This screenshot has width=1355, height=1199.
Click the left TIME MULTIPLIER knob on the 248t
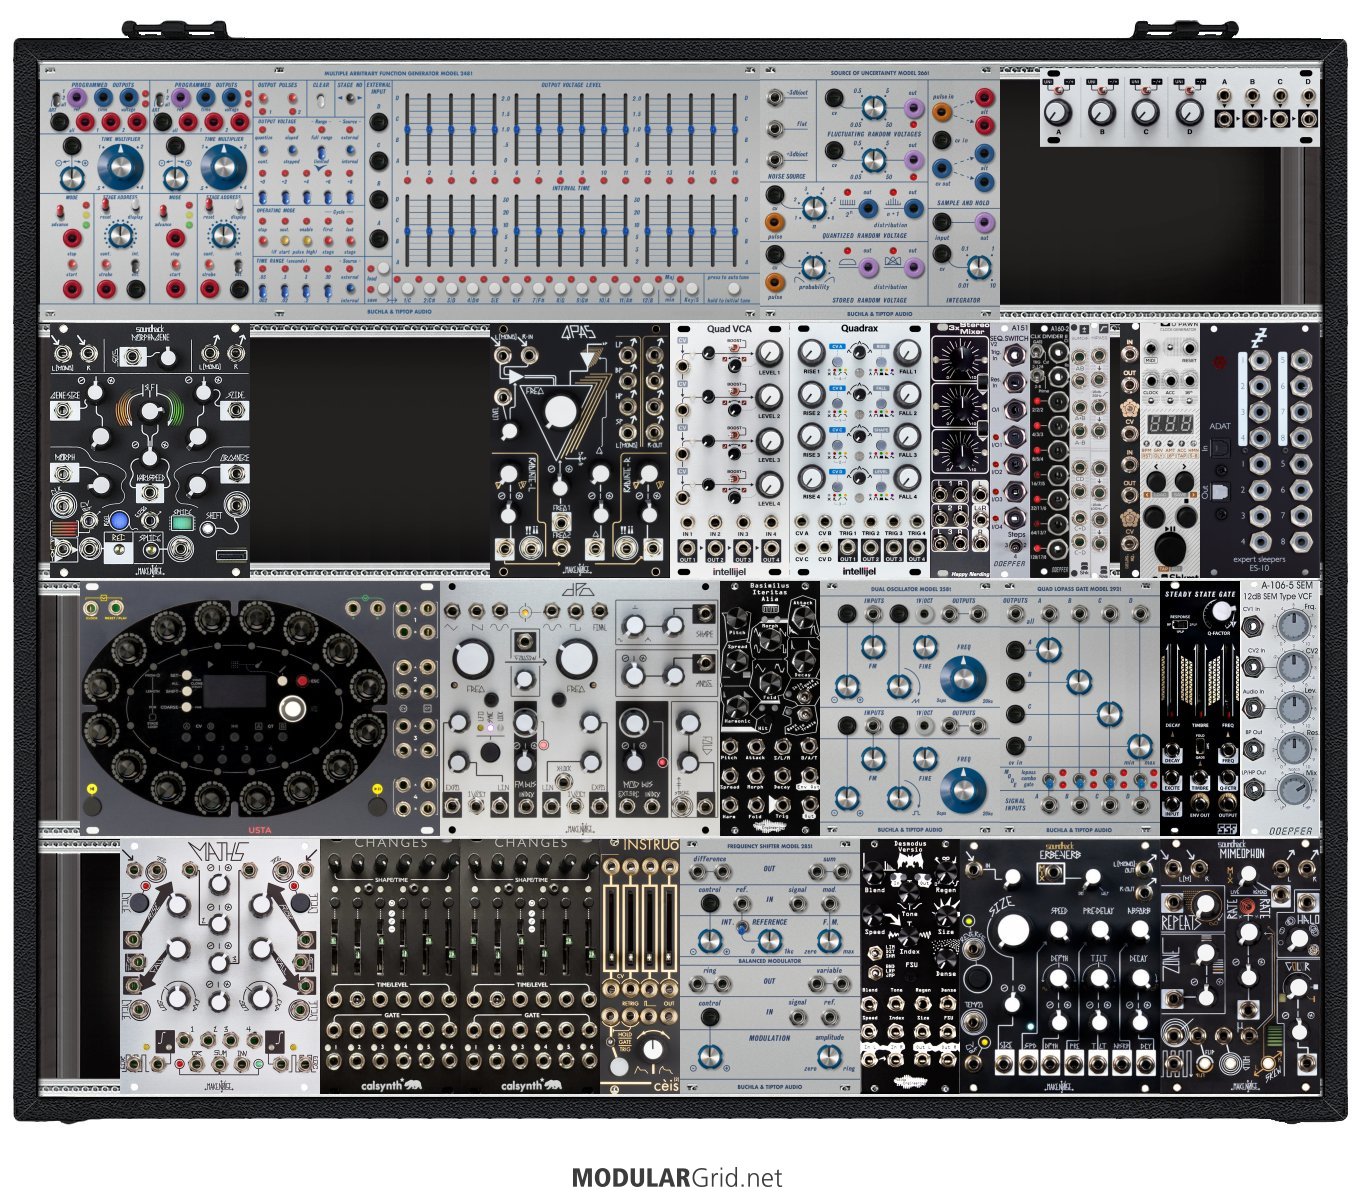click(x=119, y=167)
